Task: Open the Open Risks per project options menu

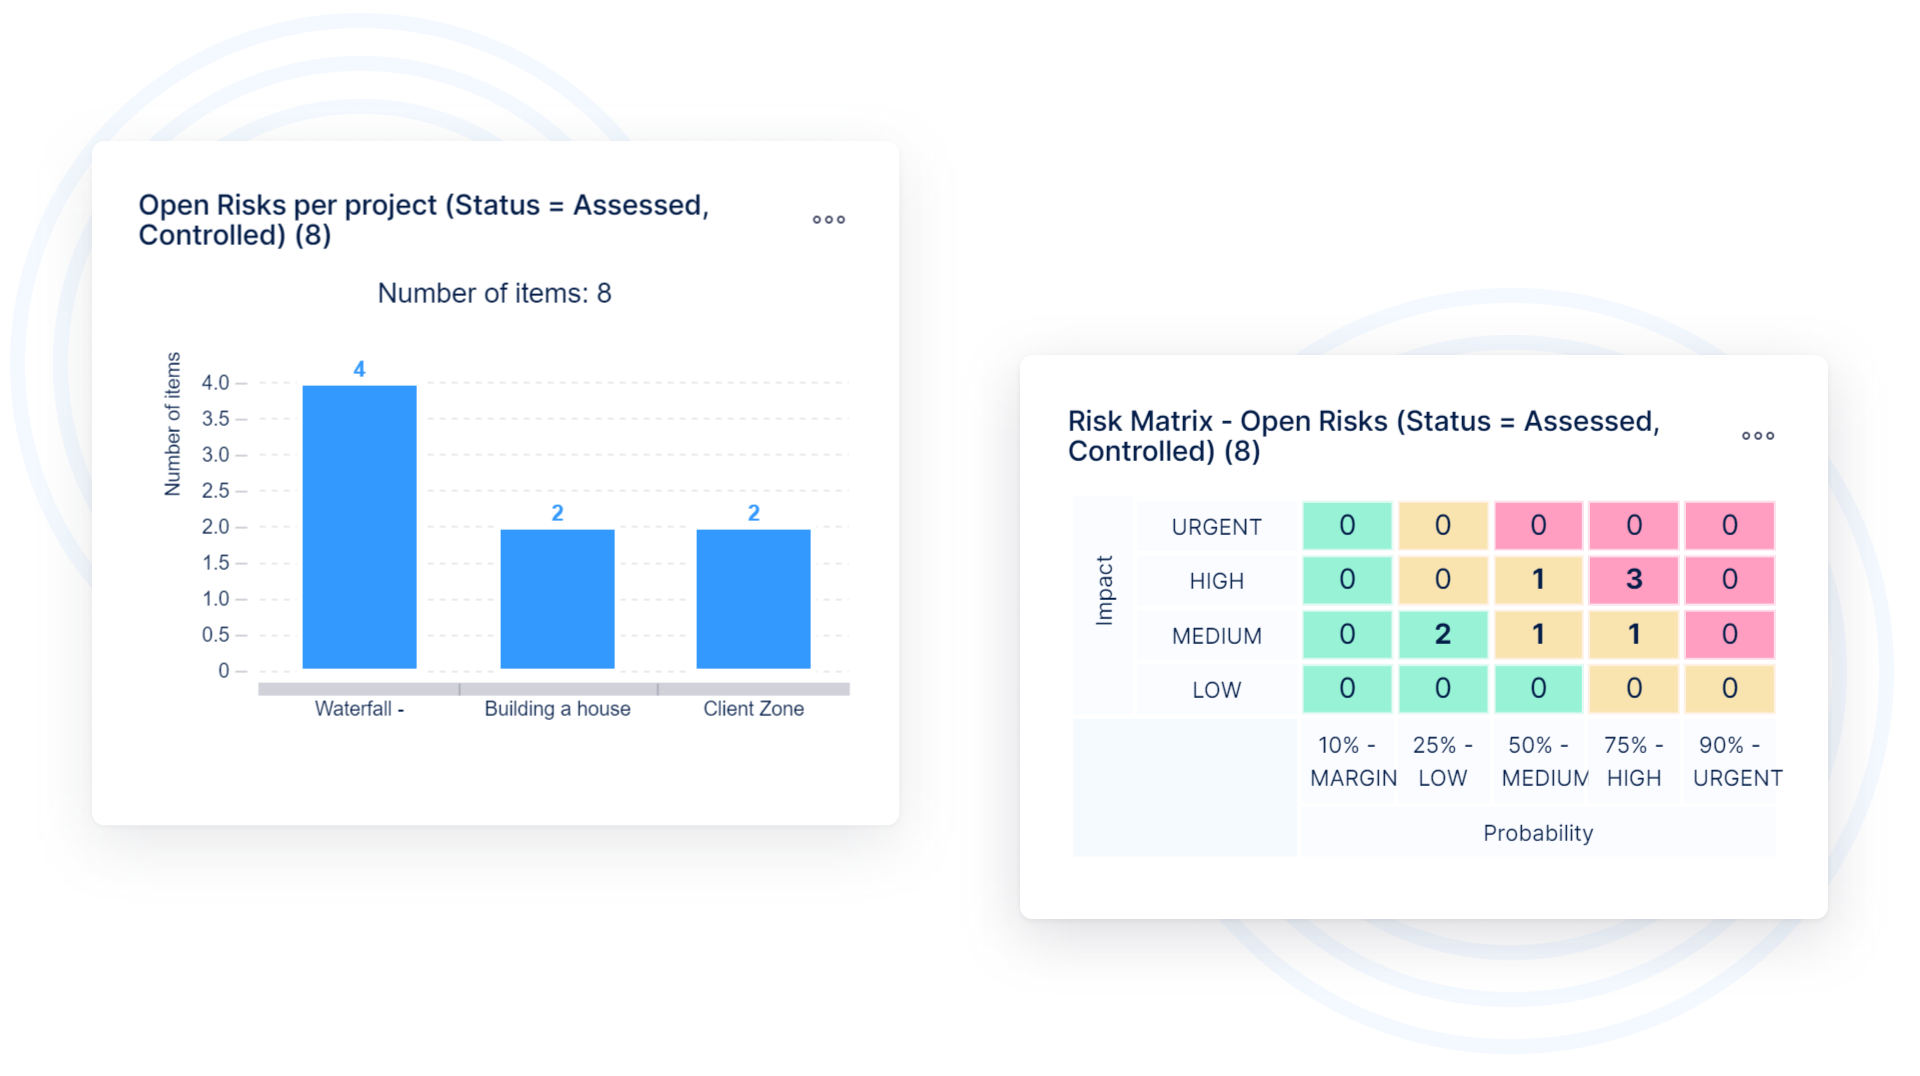Action: [x=828, y=220]
